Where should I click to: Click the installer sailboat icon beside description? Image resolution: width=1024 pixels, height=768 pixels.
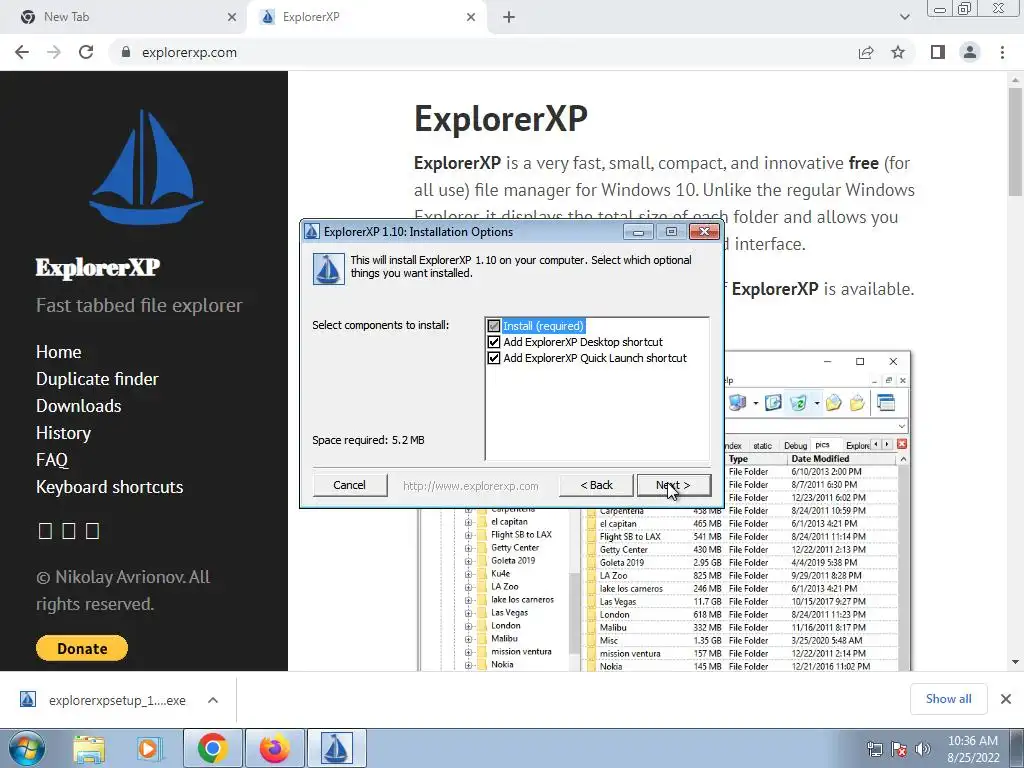(328, 268)
